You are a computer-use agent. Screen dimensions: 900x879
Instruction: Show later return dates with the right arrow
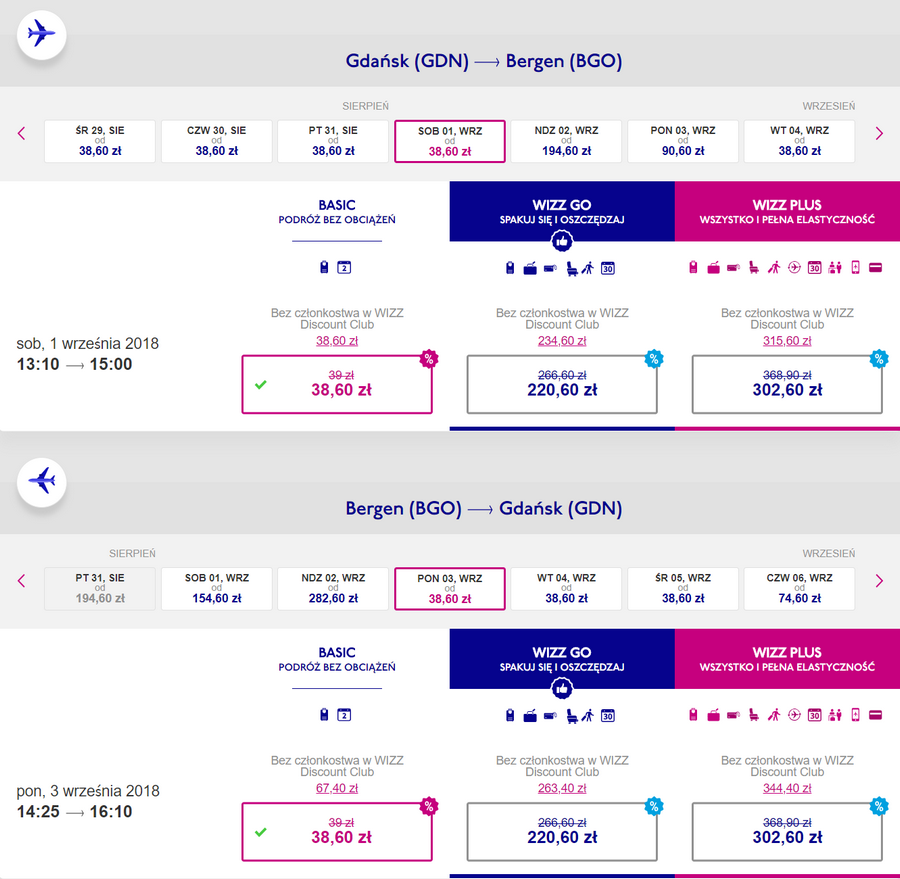pyautogui.click(x=879, y=581)
